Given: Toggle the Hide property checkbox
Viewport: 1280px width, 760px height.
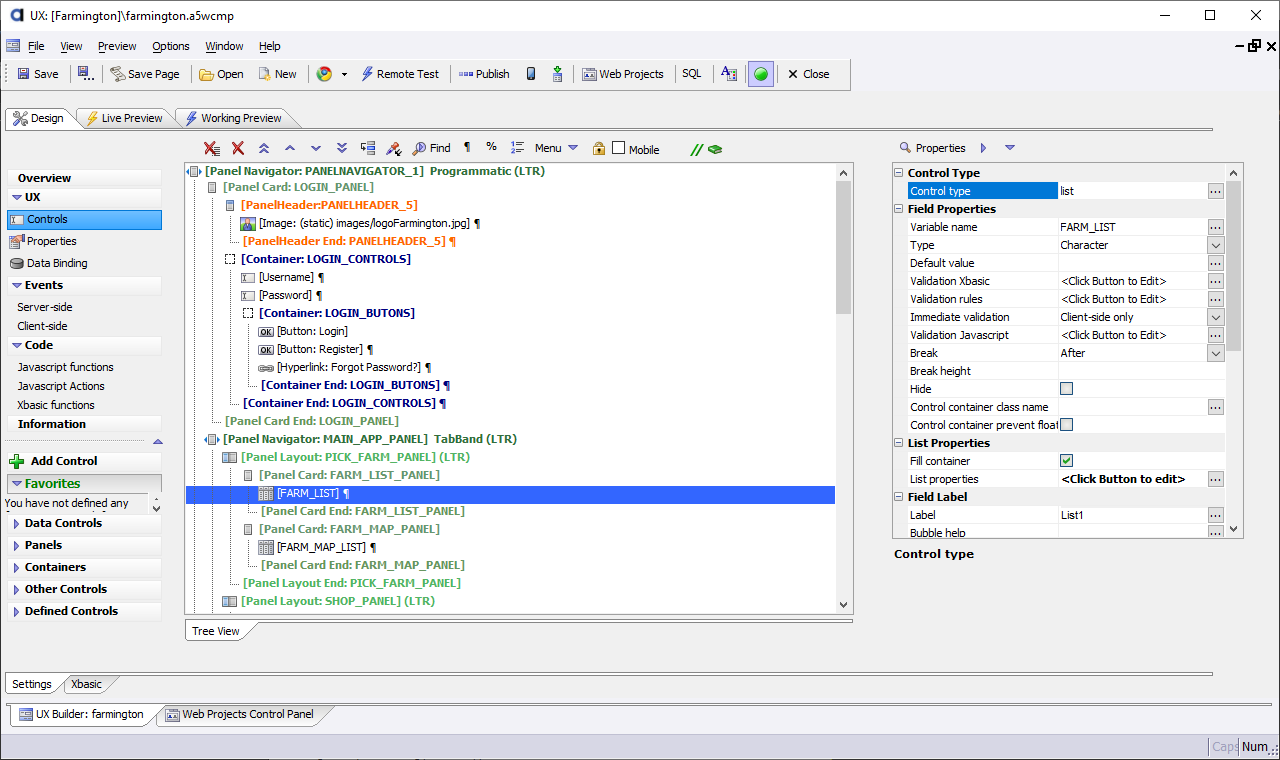Looking at the screenshot, I should [1066, 389].
